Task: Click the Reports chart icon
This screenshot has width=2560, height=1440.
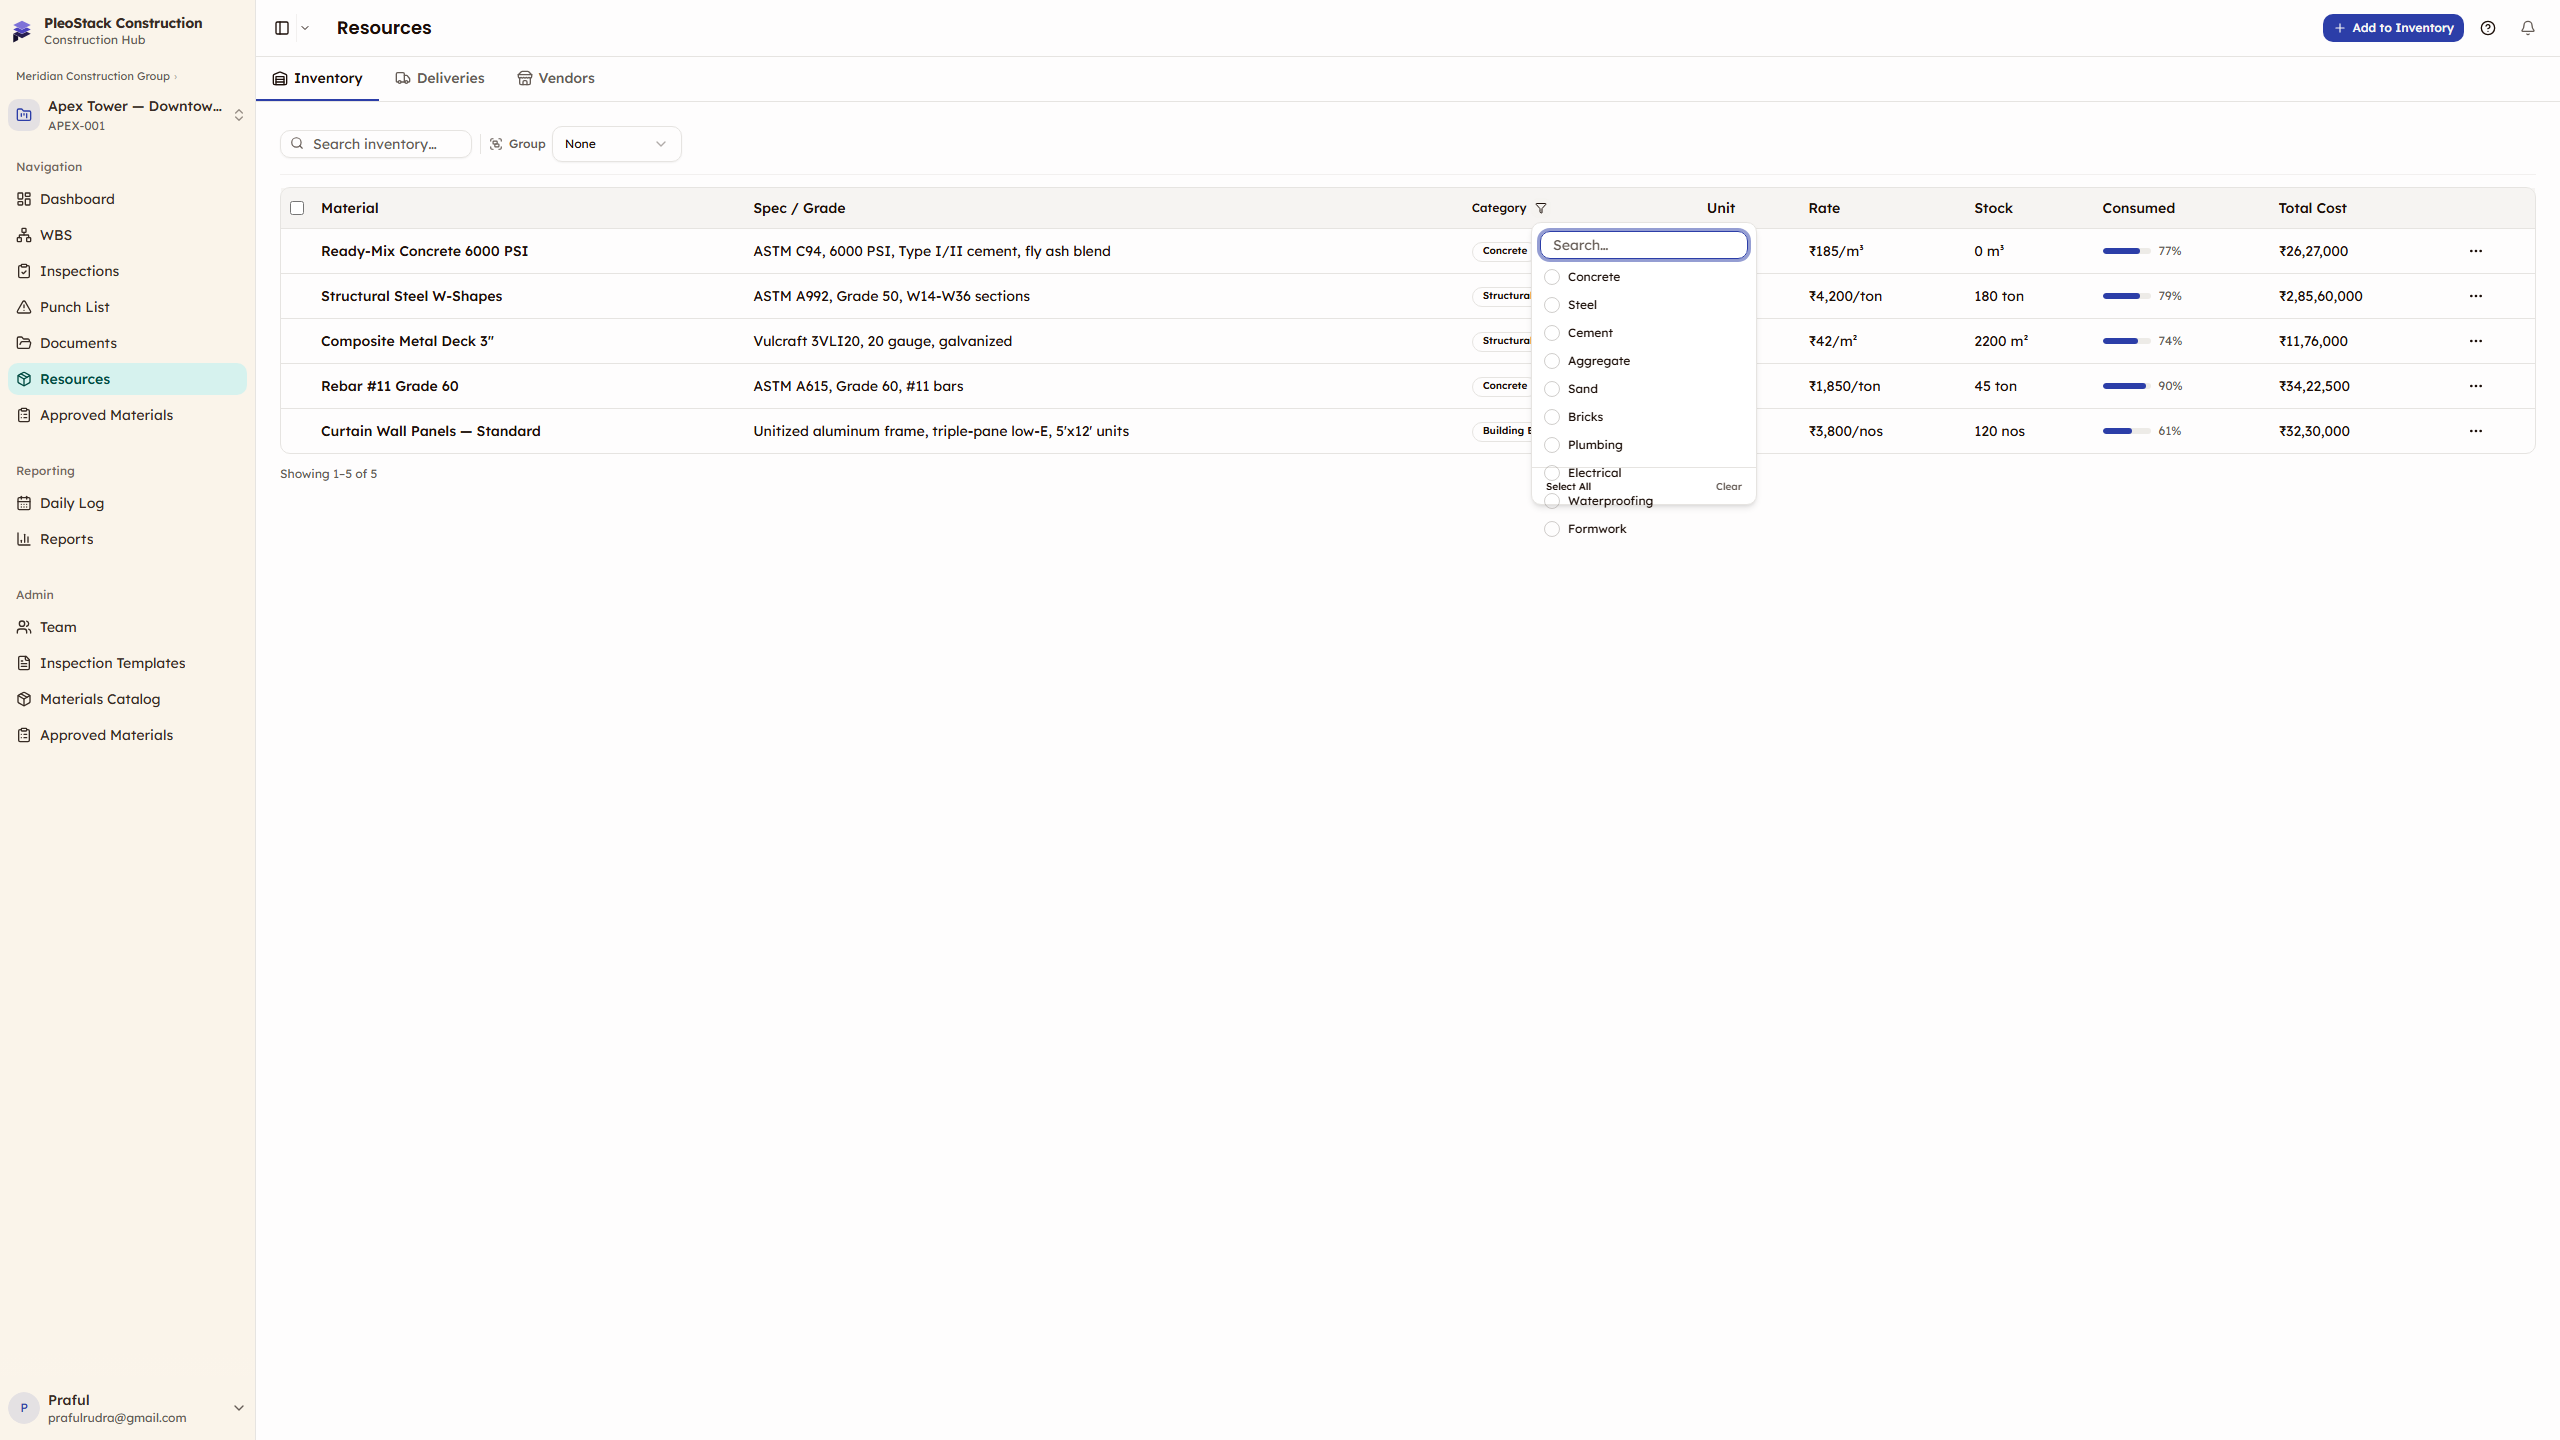Action: (24, 539)
